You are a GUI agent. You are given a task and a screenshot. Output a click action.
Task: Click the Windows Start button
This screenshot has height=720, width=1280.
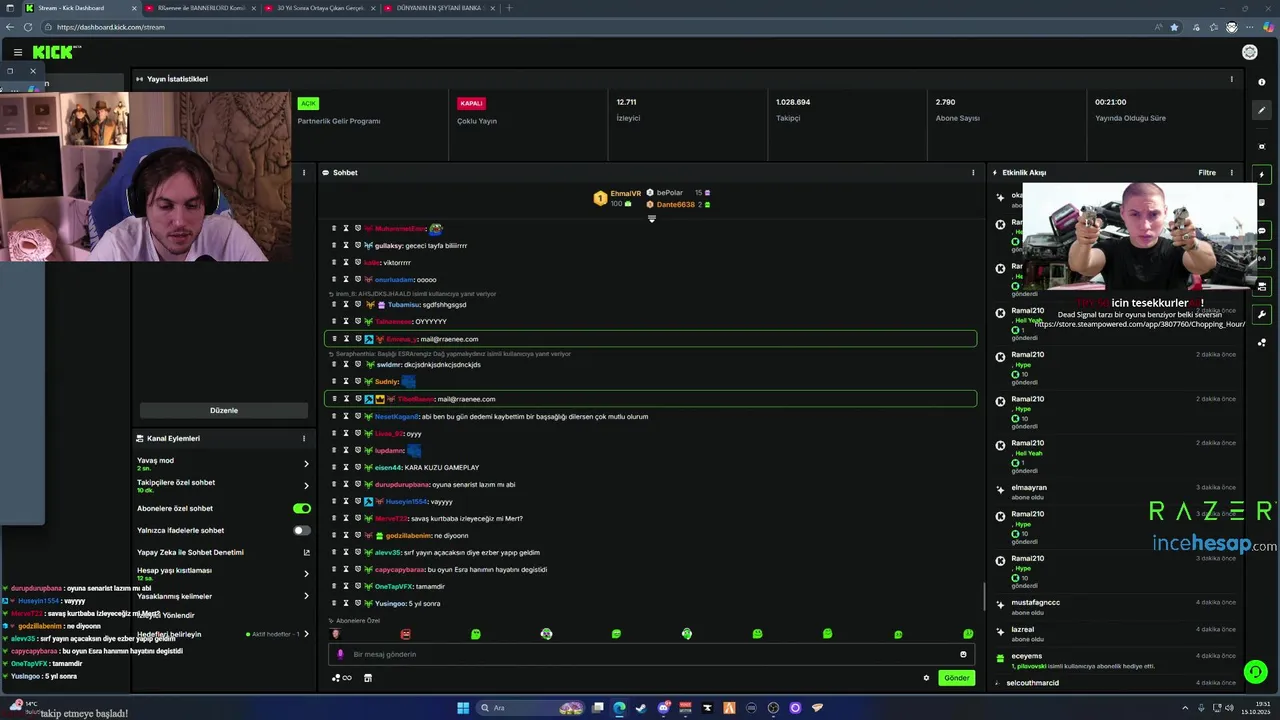point(463,708)
